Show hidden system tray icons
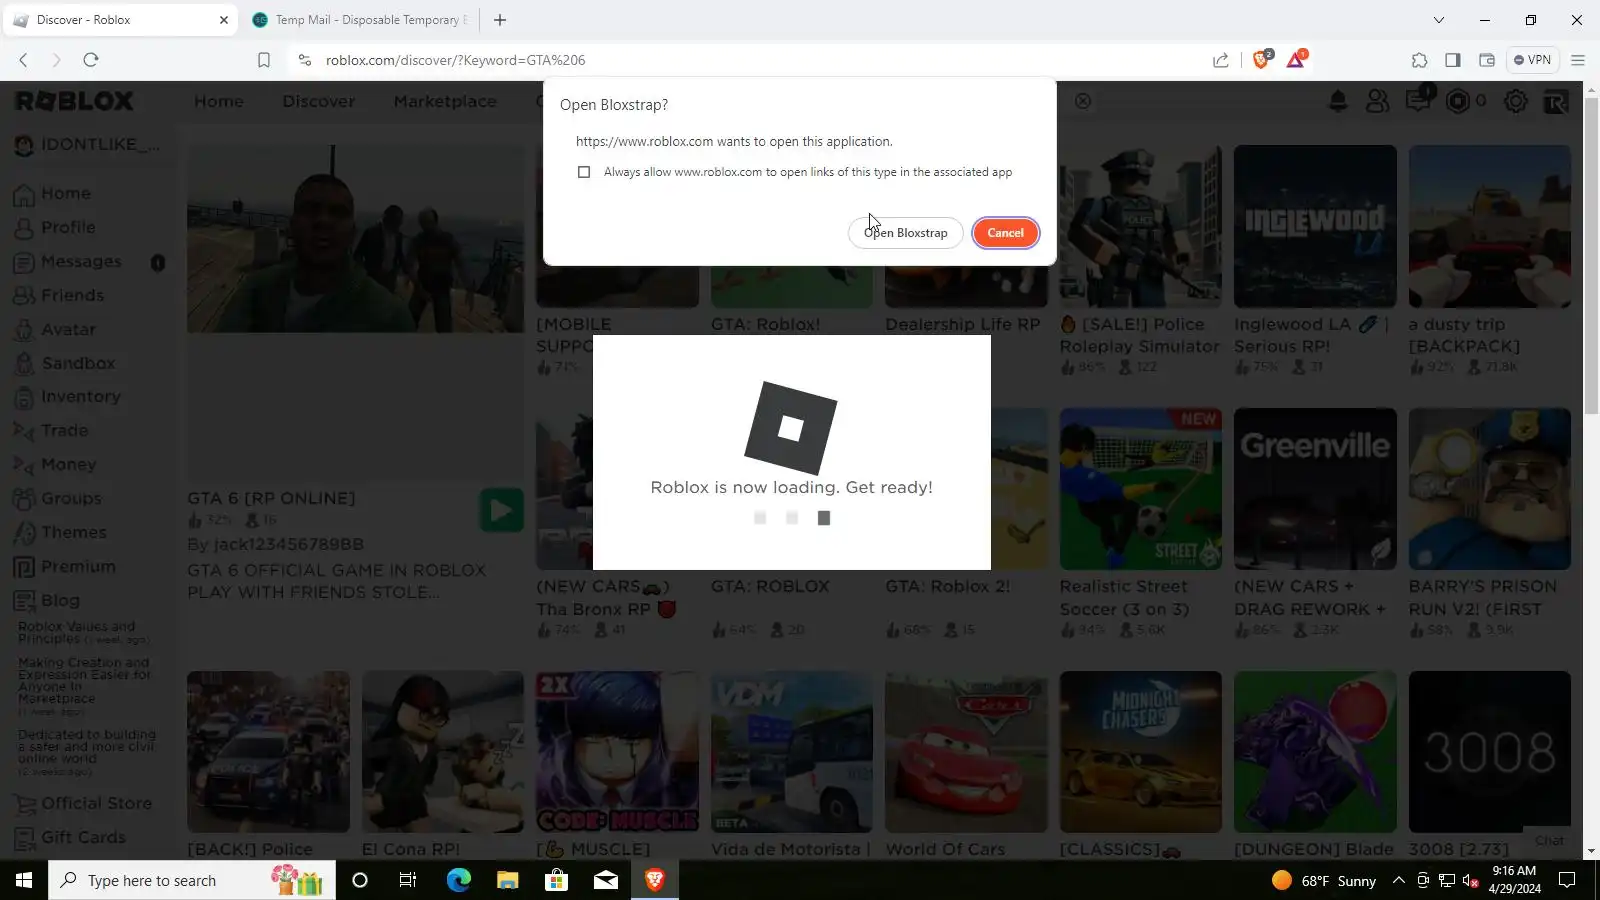1600x900 pixels. pos(1399,880)
